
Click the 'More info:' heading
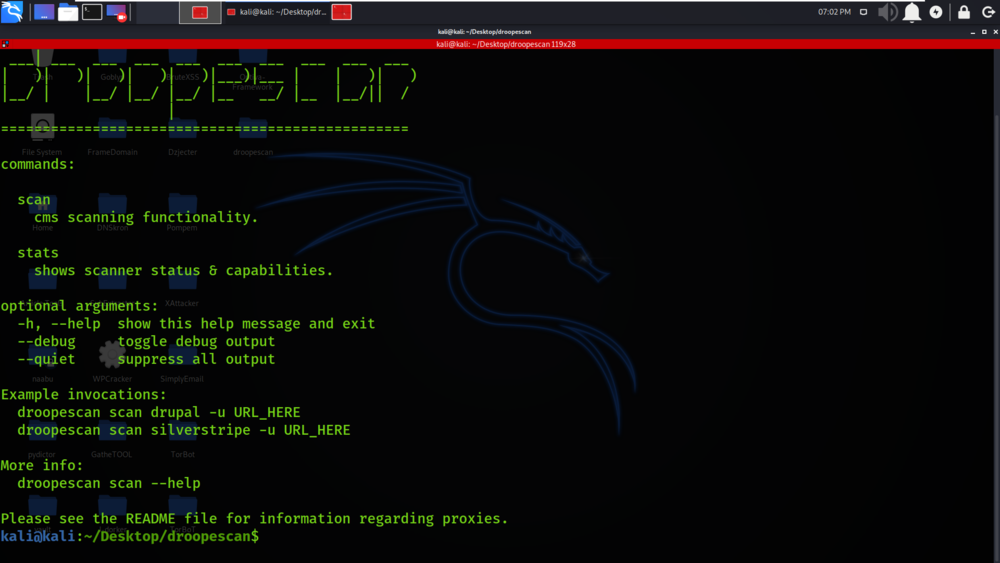point(42,465)
